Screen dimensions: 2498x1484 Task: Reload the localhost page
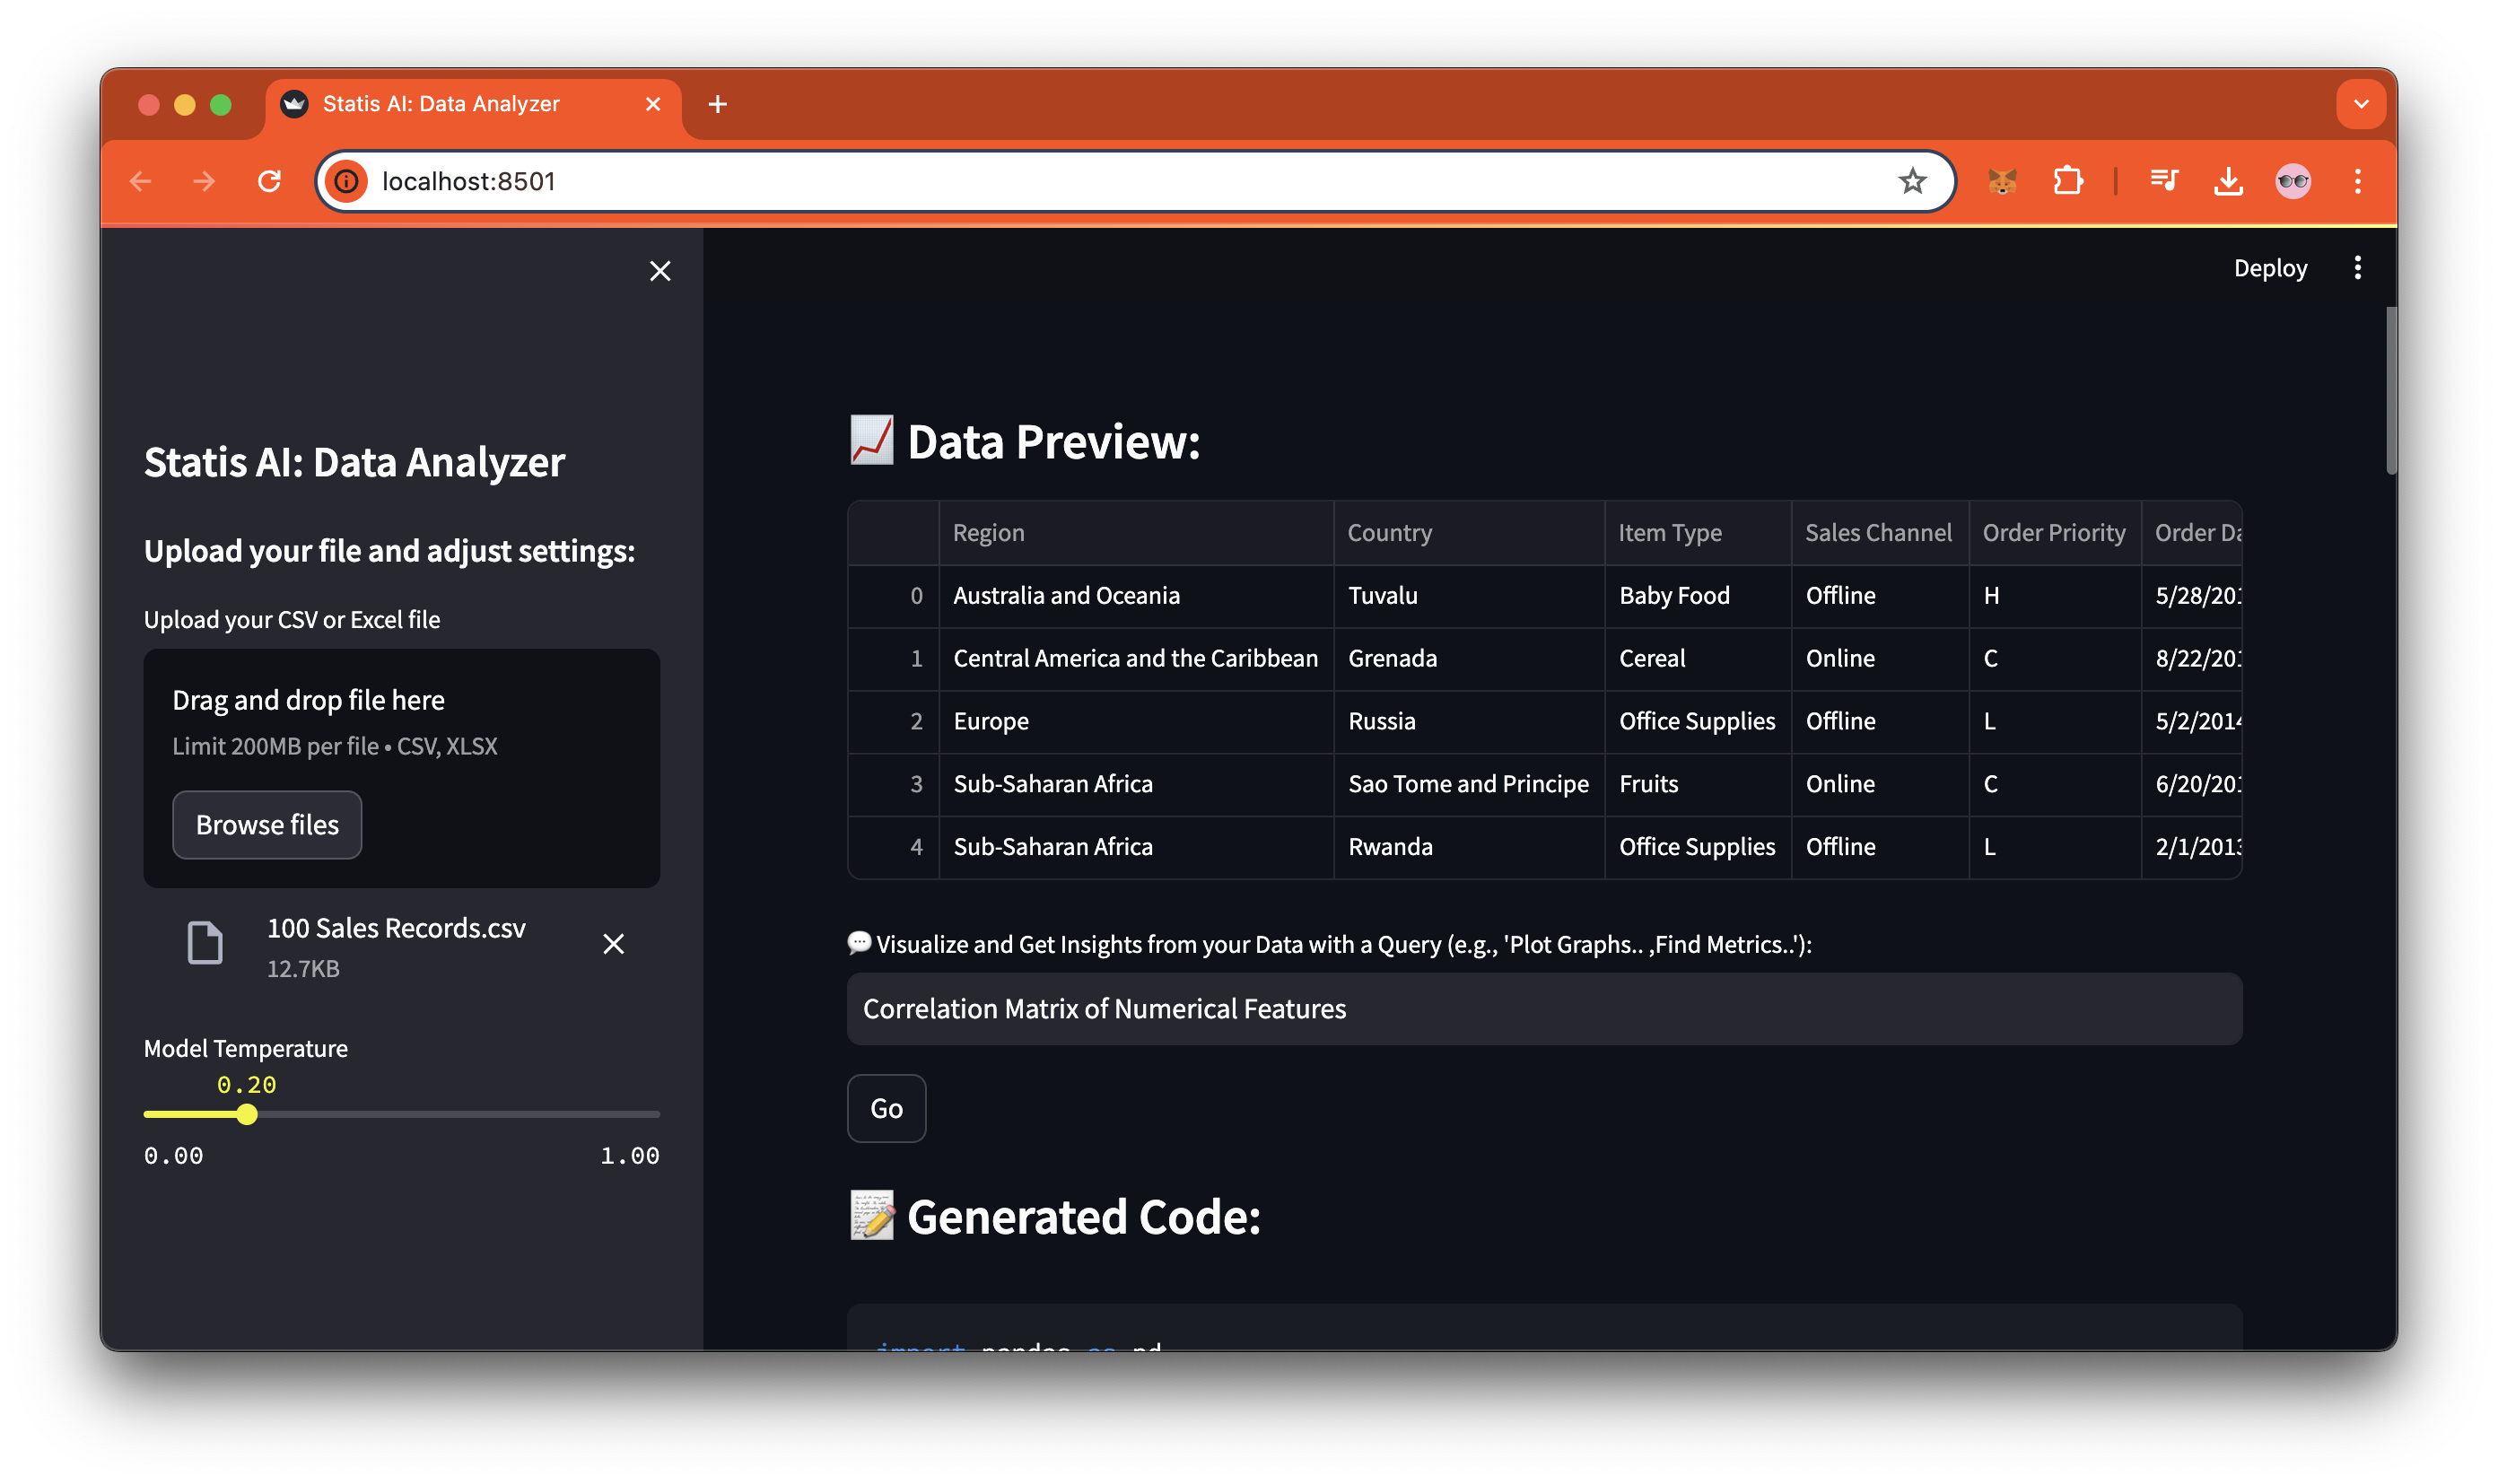tap(269, 181)
